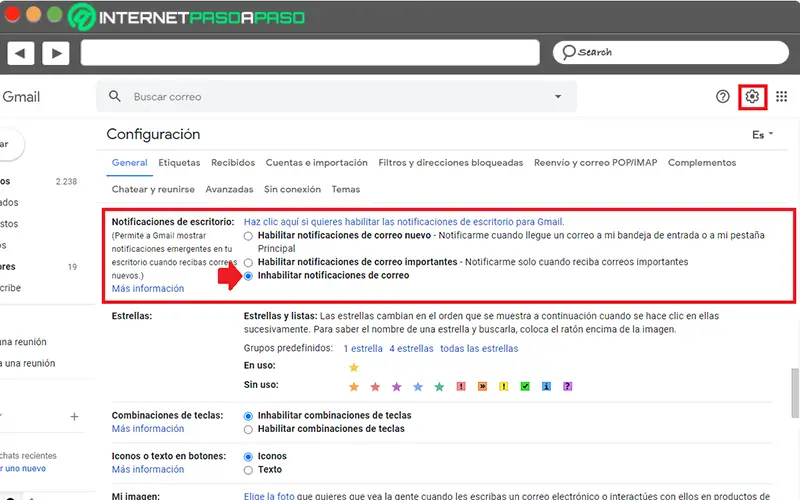Open the Avanzadas tab
800x500 pixels.
point(229,189)
